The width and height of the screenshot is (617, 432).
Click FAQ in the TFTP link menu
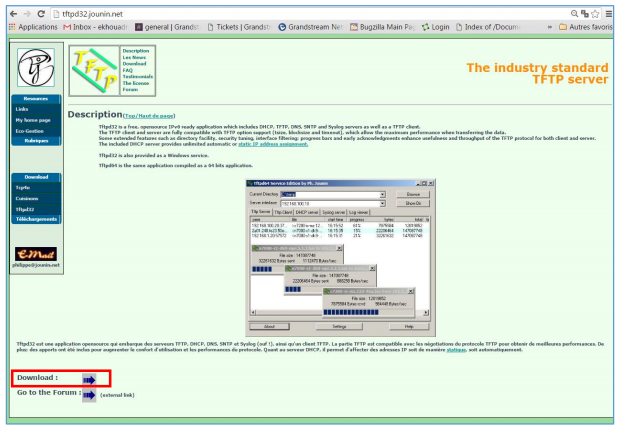[x=127, y=70]
